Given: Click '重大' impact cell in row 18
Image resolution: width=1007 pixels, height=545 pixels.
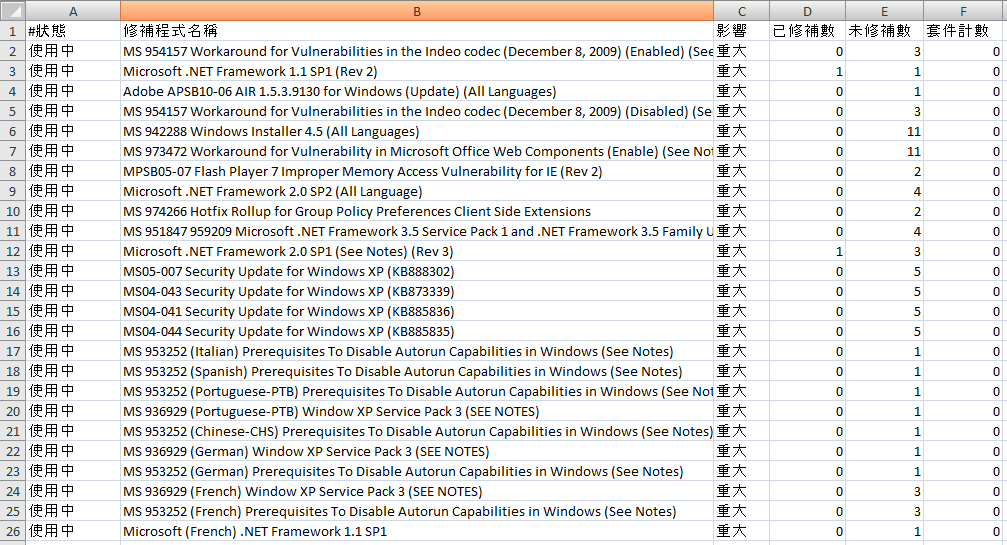Looking at the screenshot, I should [742, 371].
